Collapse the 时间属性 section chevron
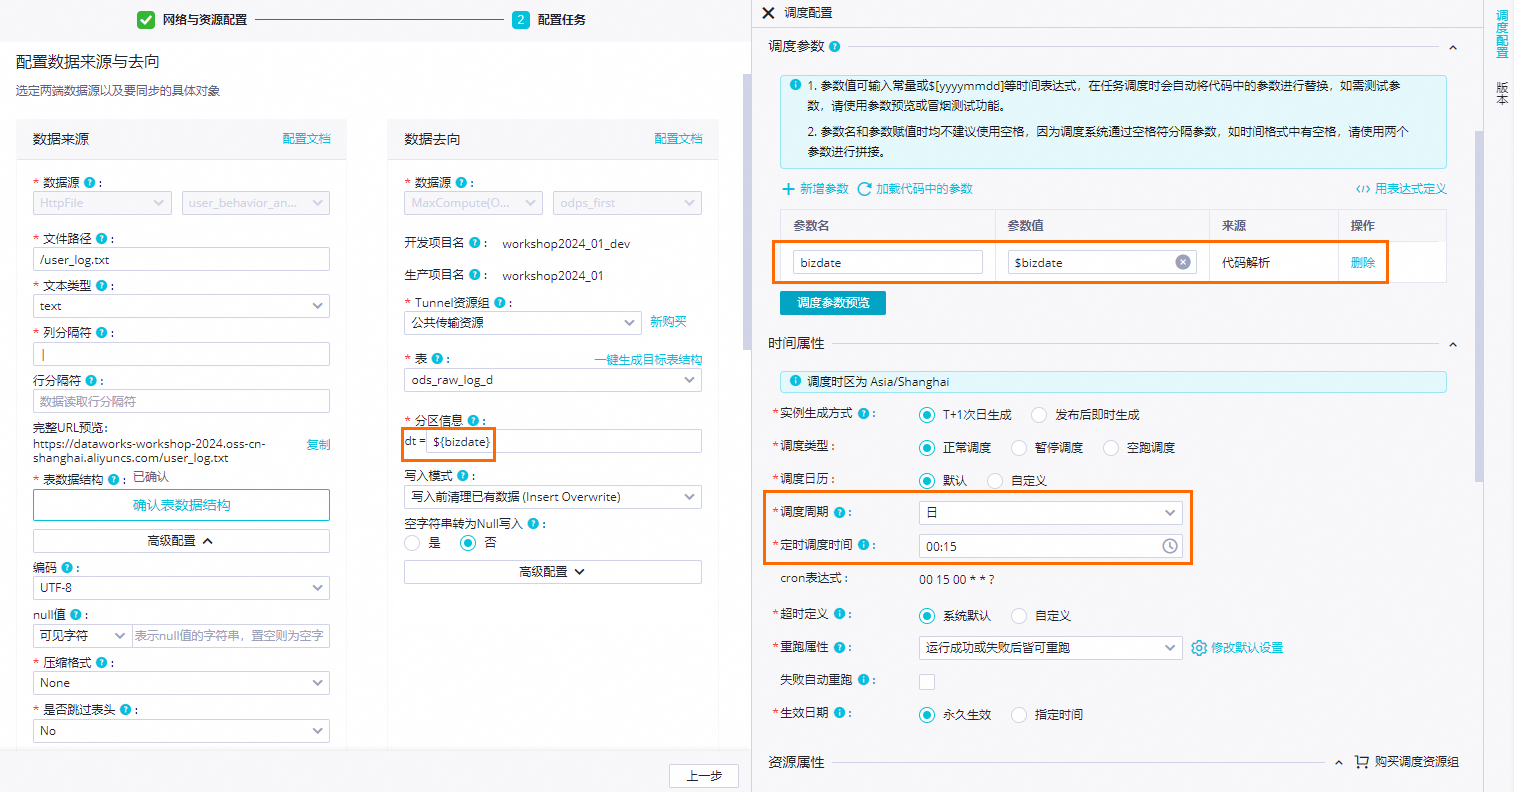Screen dimensions: 1514x792 pos(1453,344)
